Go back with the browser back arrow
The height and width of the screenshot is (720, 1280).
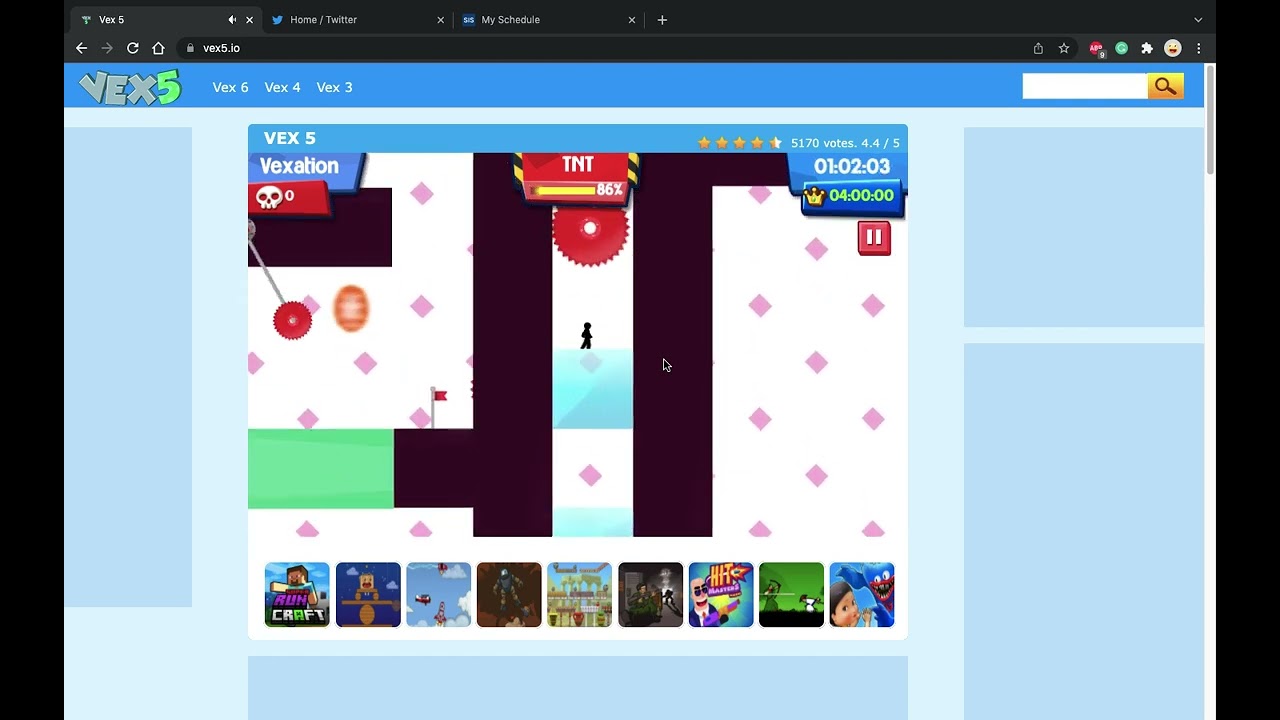coord(82,48)
